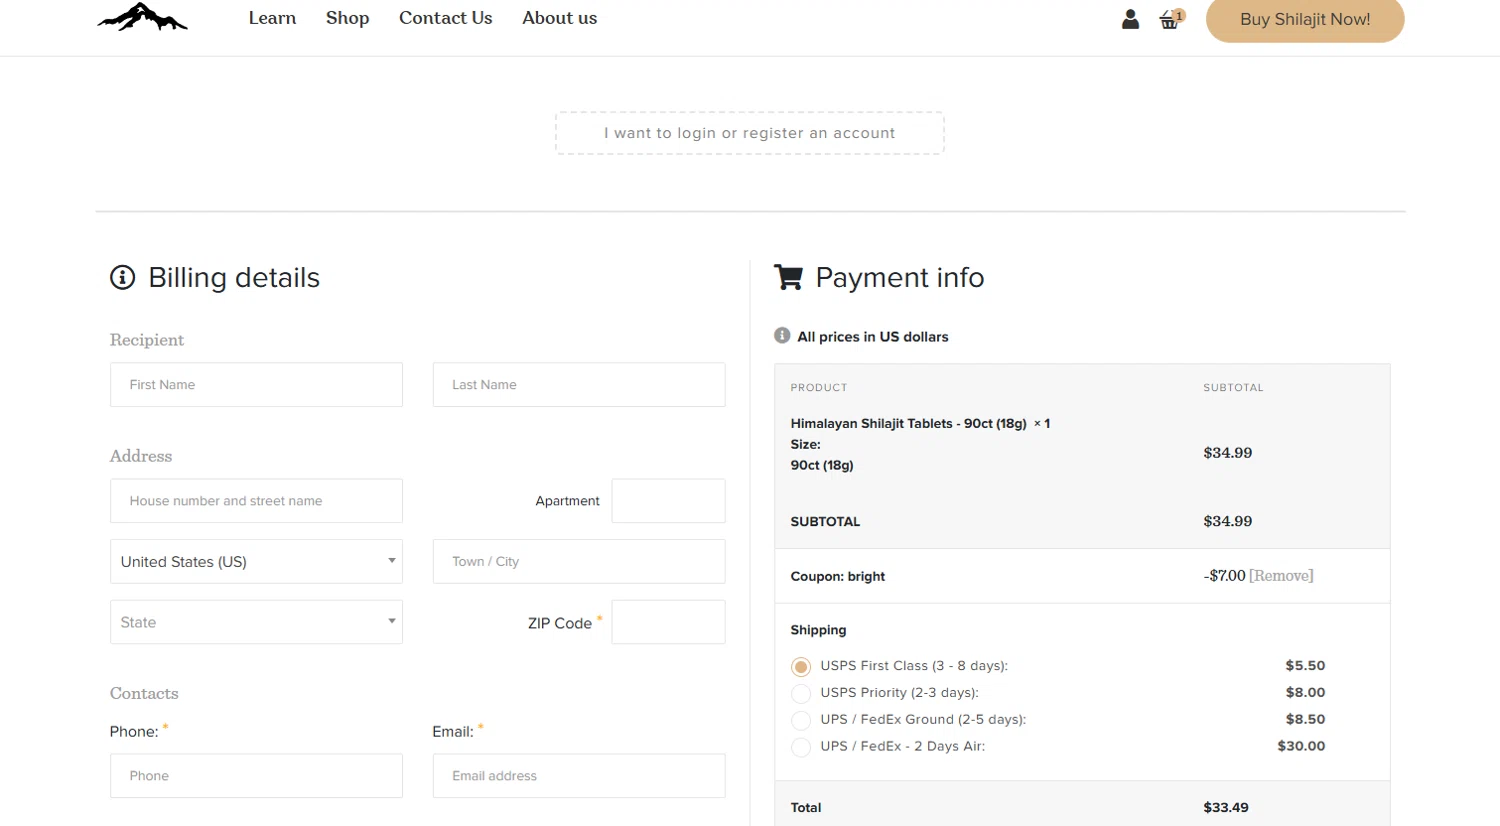Navigate to About us
1500x826 pixels.
pos(559,18)
